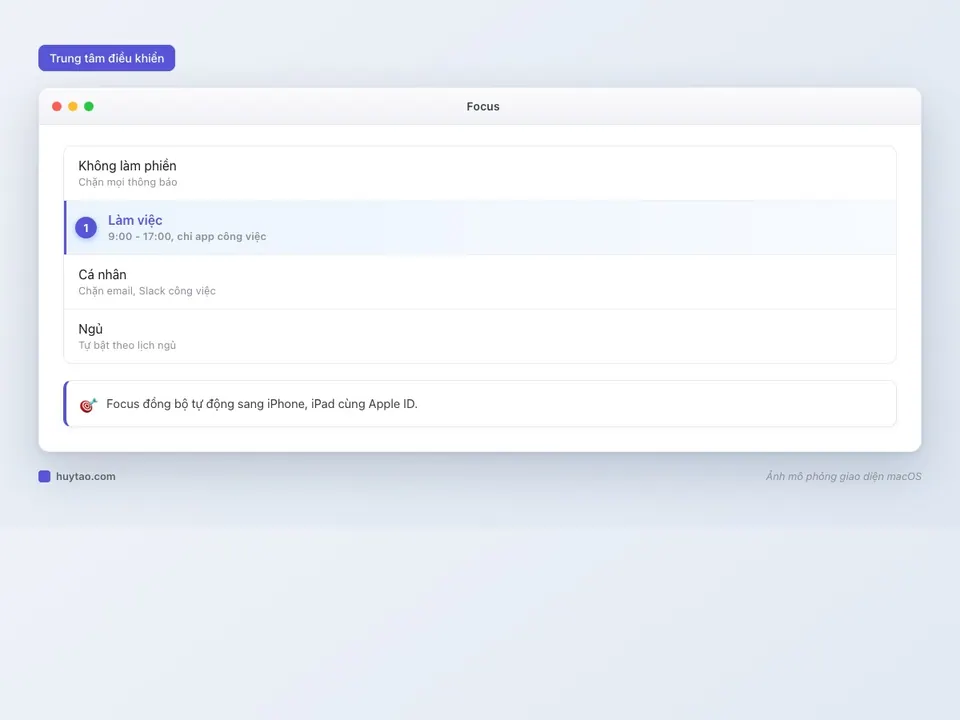Close the Focus window with red button
The image size is (960, 720).
coord(57,107)
